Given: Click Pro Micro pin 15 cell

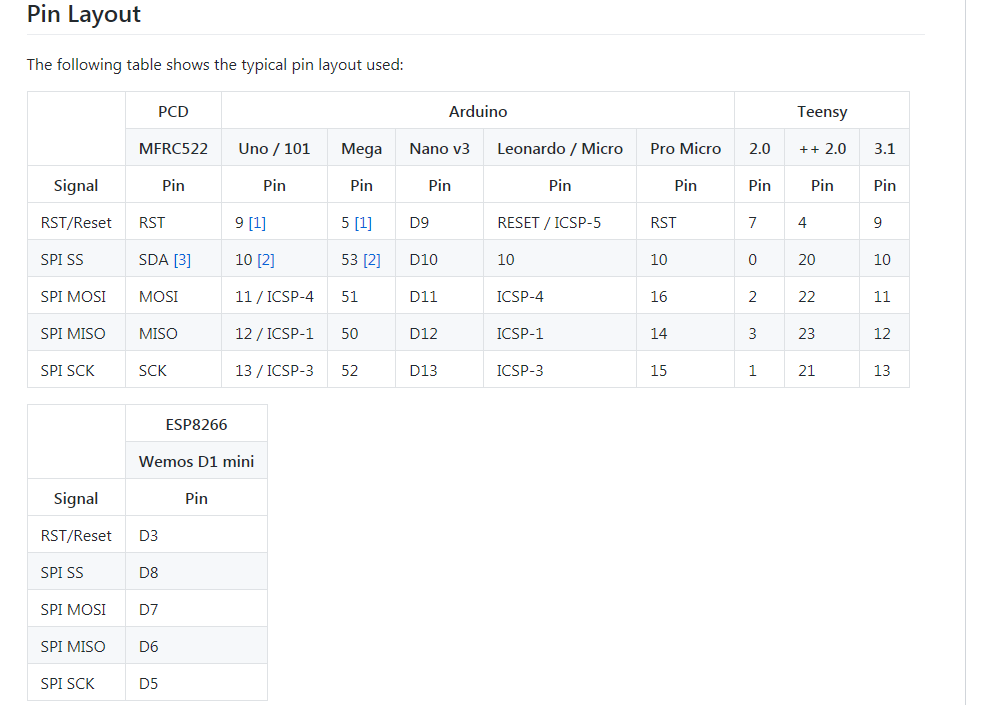Looking at the screenshot, I should coord(685,371).
